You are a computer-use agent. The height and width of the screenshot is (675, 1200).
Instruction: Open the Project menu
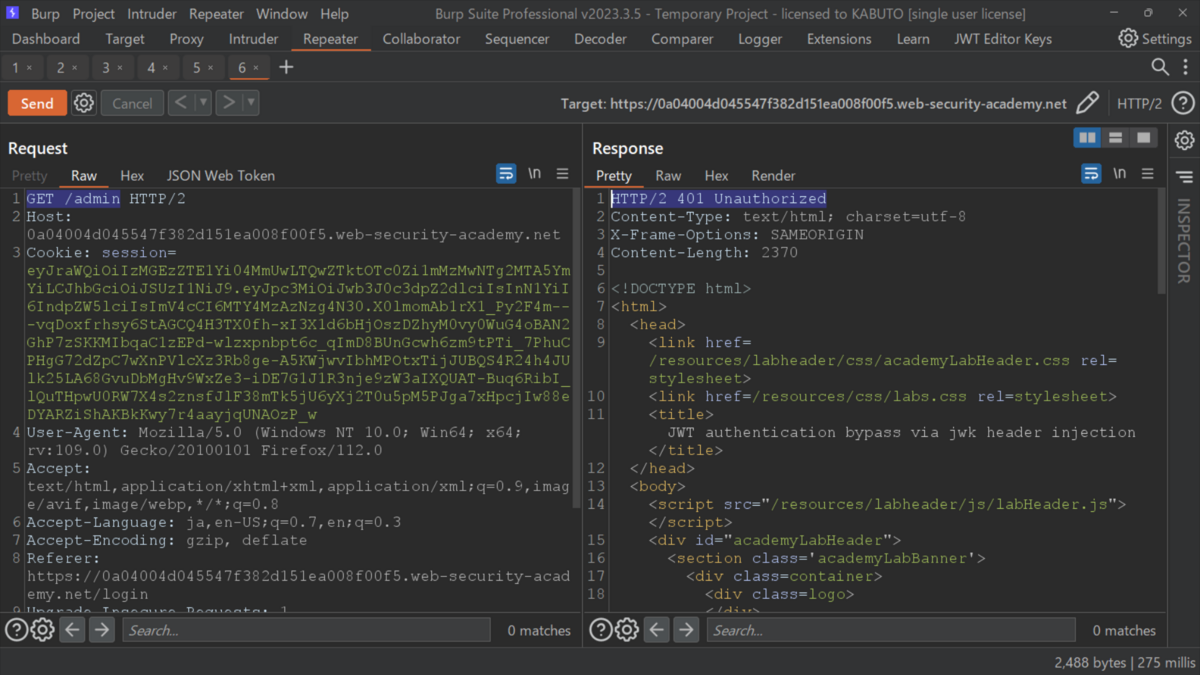(x=94, y=14)
